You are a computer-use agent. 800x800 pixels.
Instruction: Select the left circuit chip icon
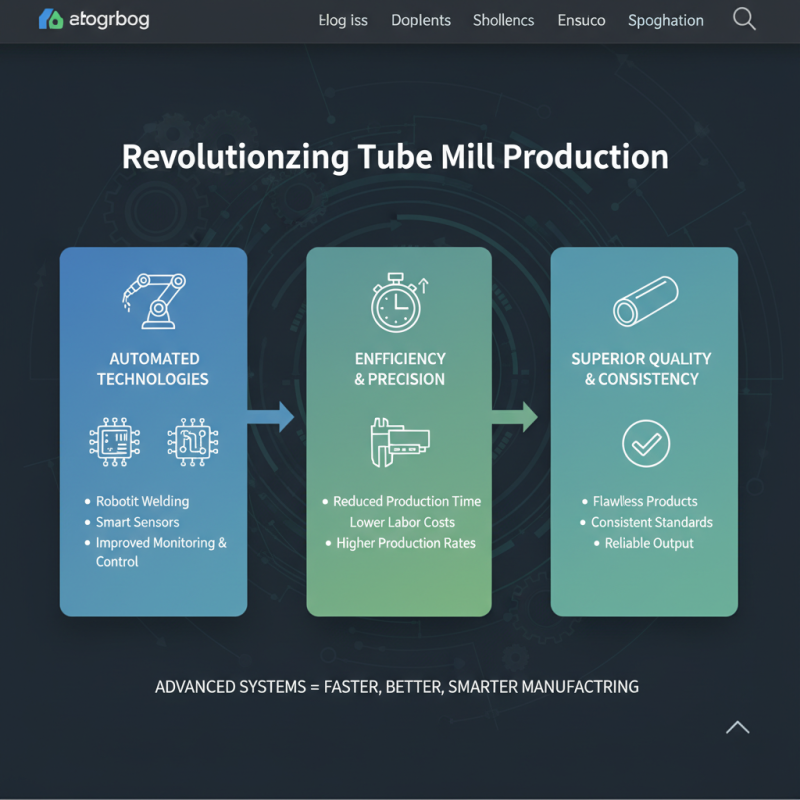coord(115,441)
